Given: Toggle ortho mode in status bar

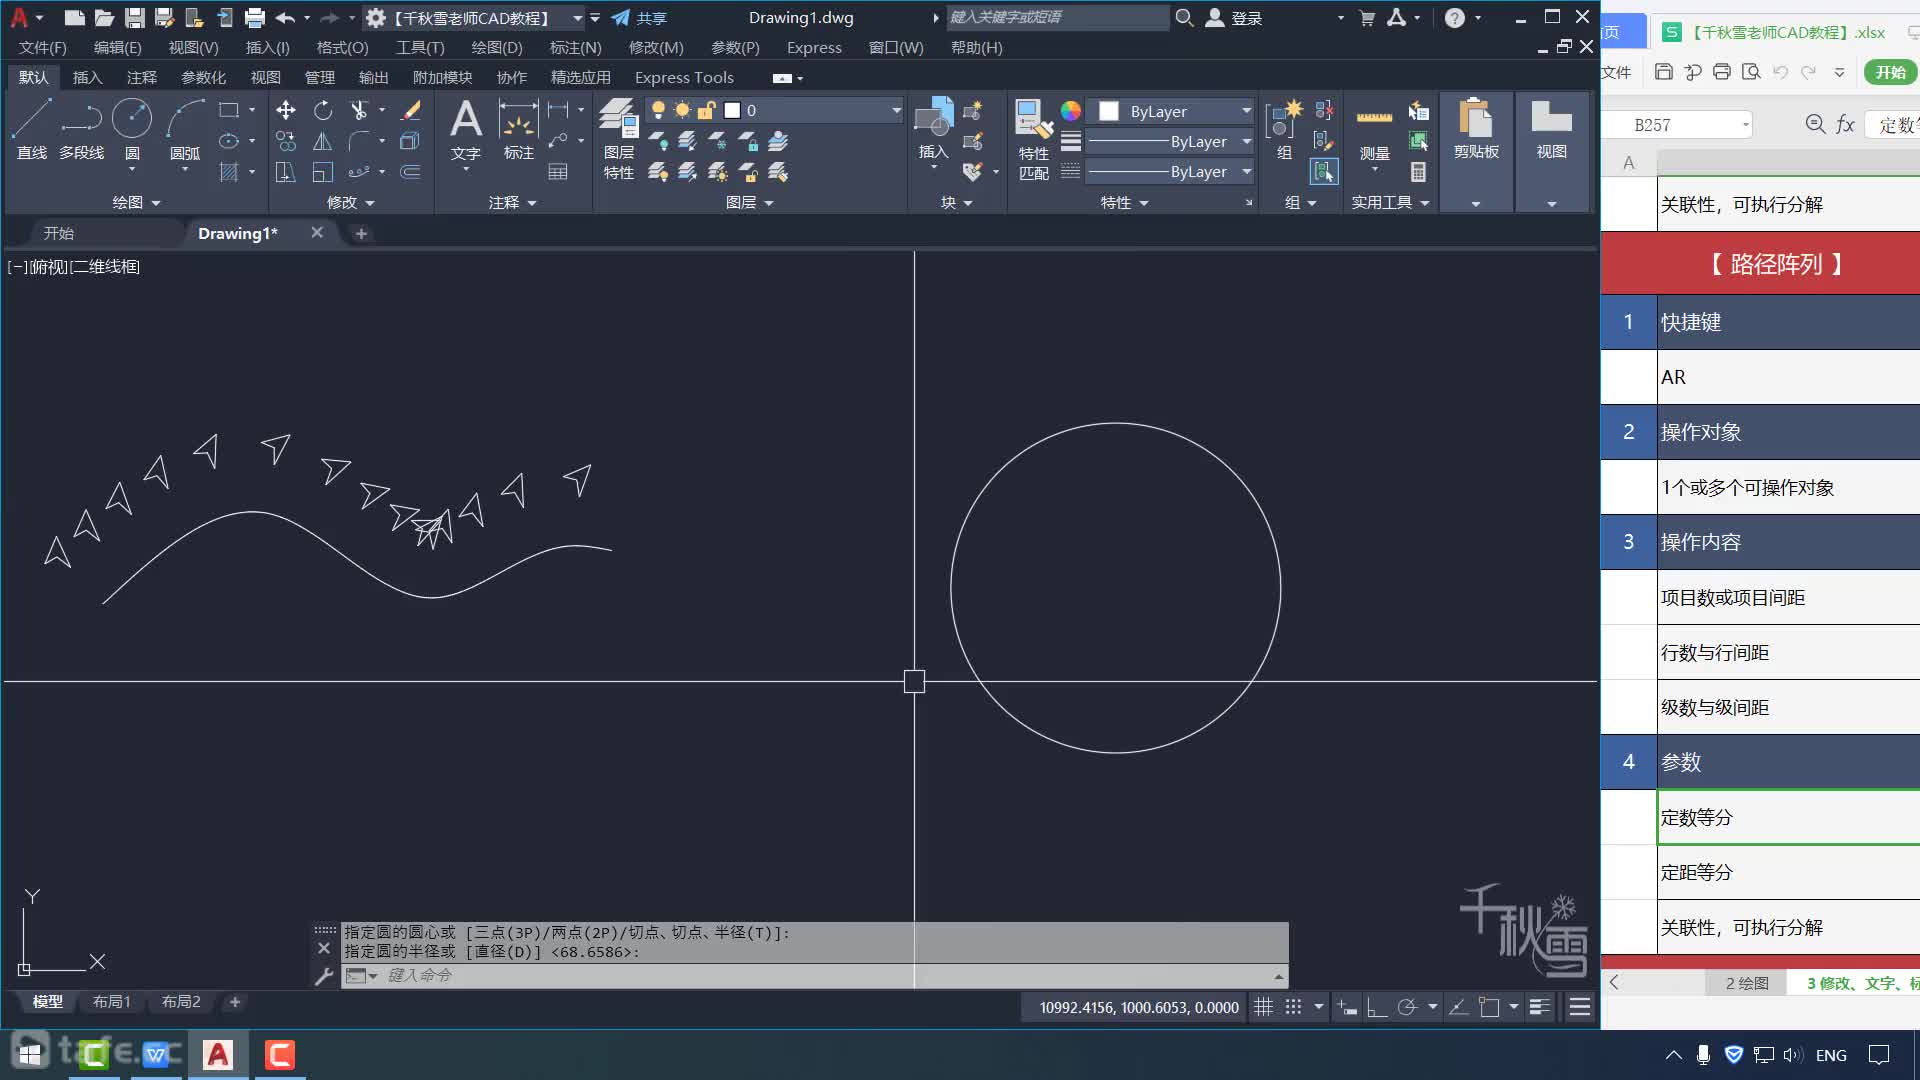Looking at the screenshot, I should pos(1377,1007).
